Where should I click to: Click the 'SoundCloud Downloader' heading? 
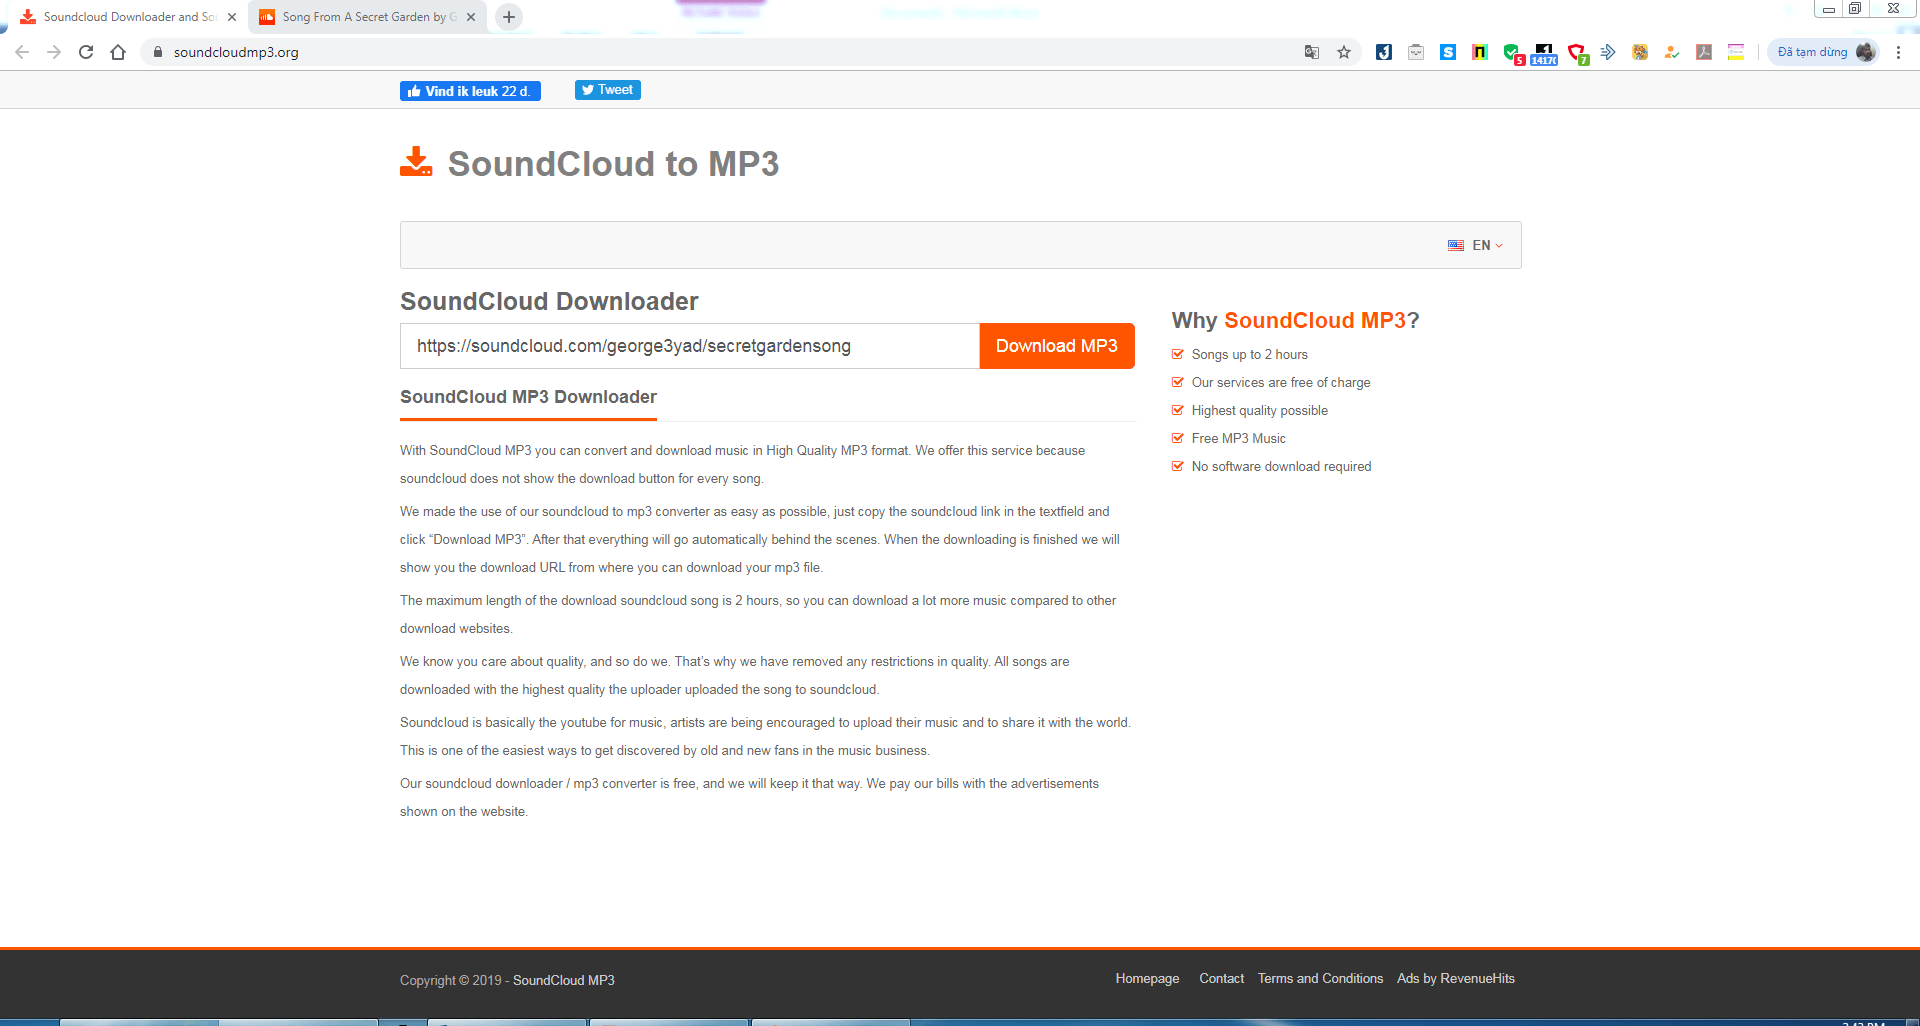pos(549,301)
